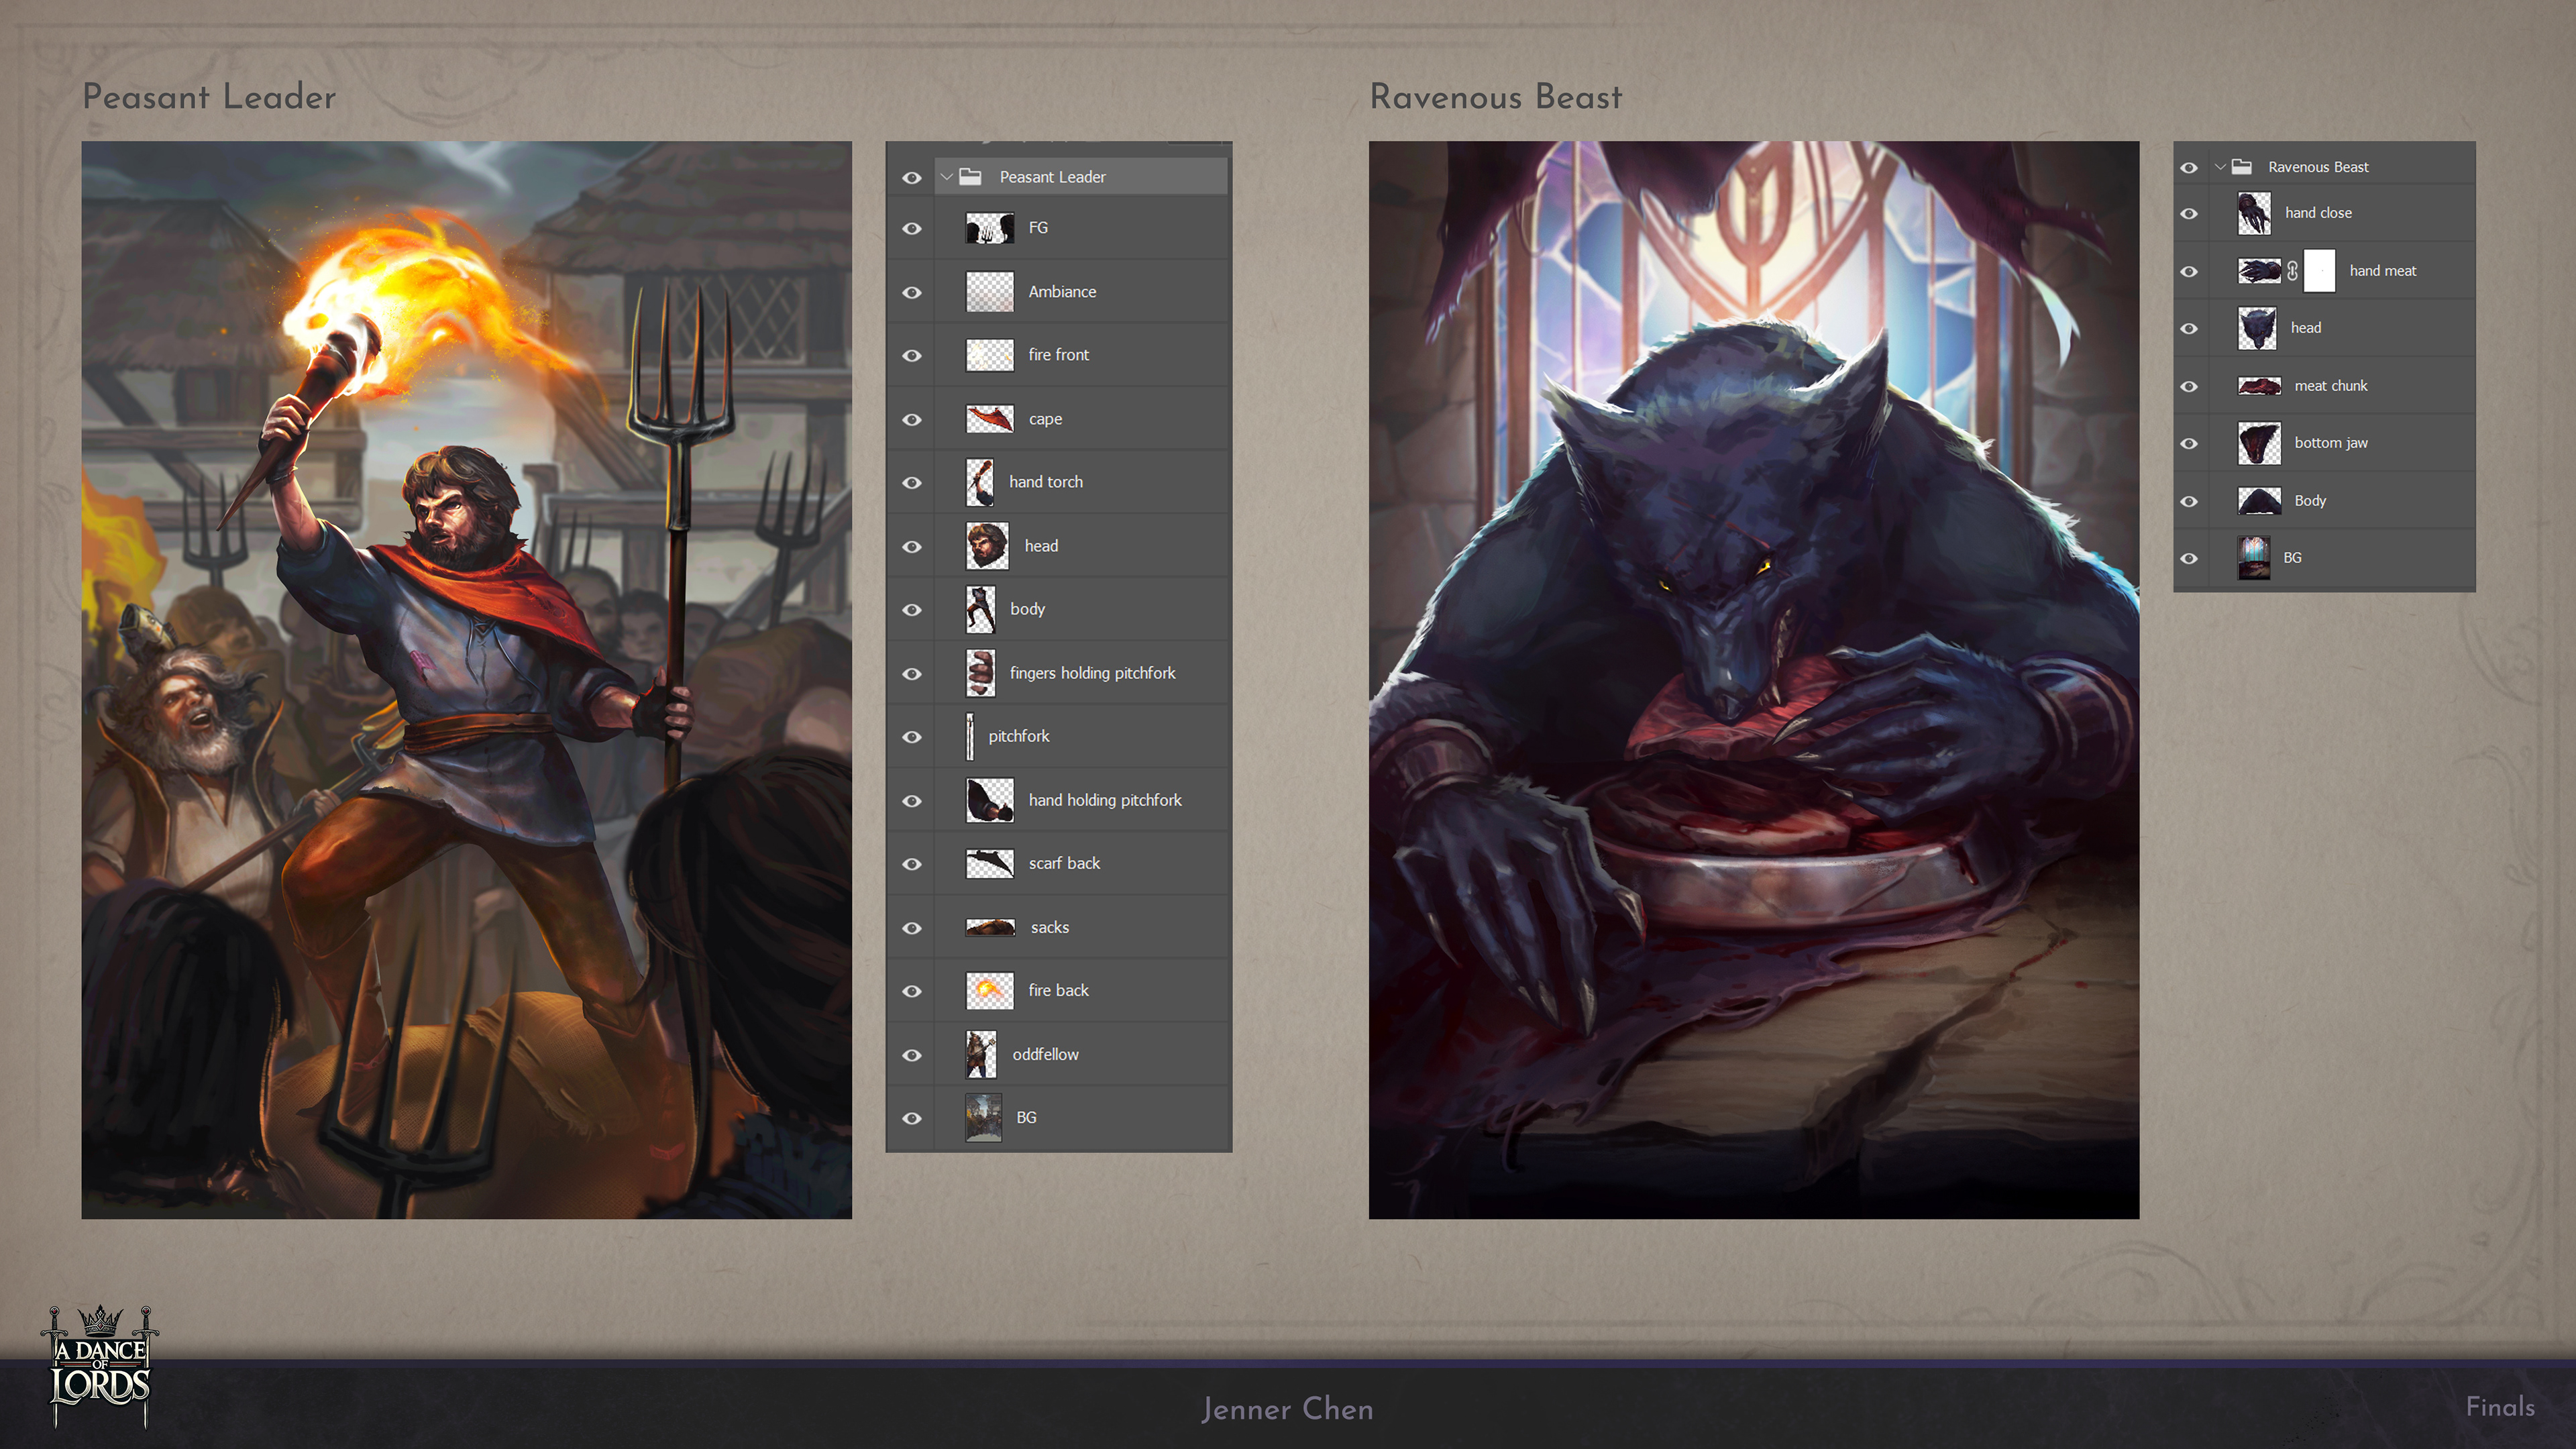
Task: Click the link chain icon on hand meat layer
Action: 2292,271
